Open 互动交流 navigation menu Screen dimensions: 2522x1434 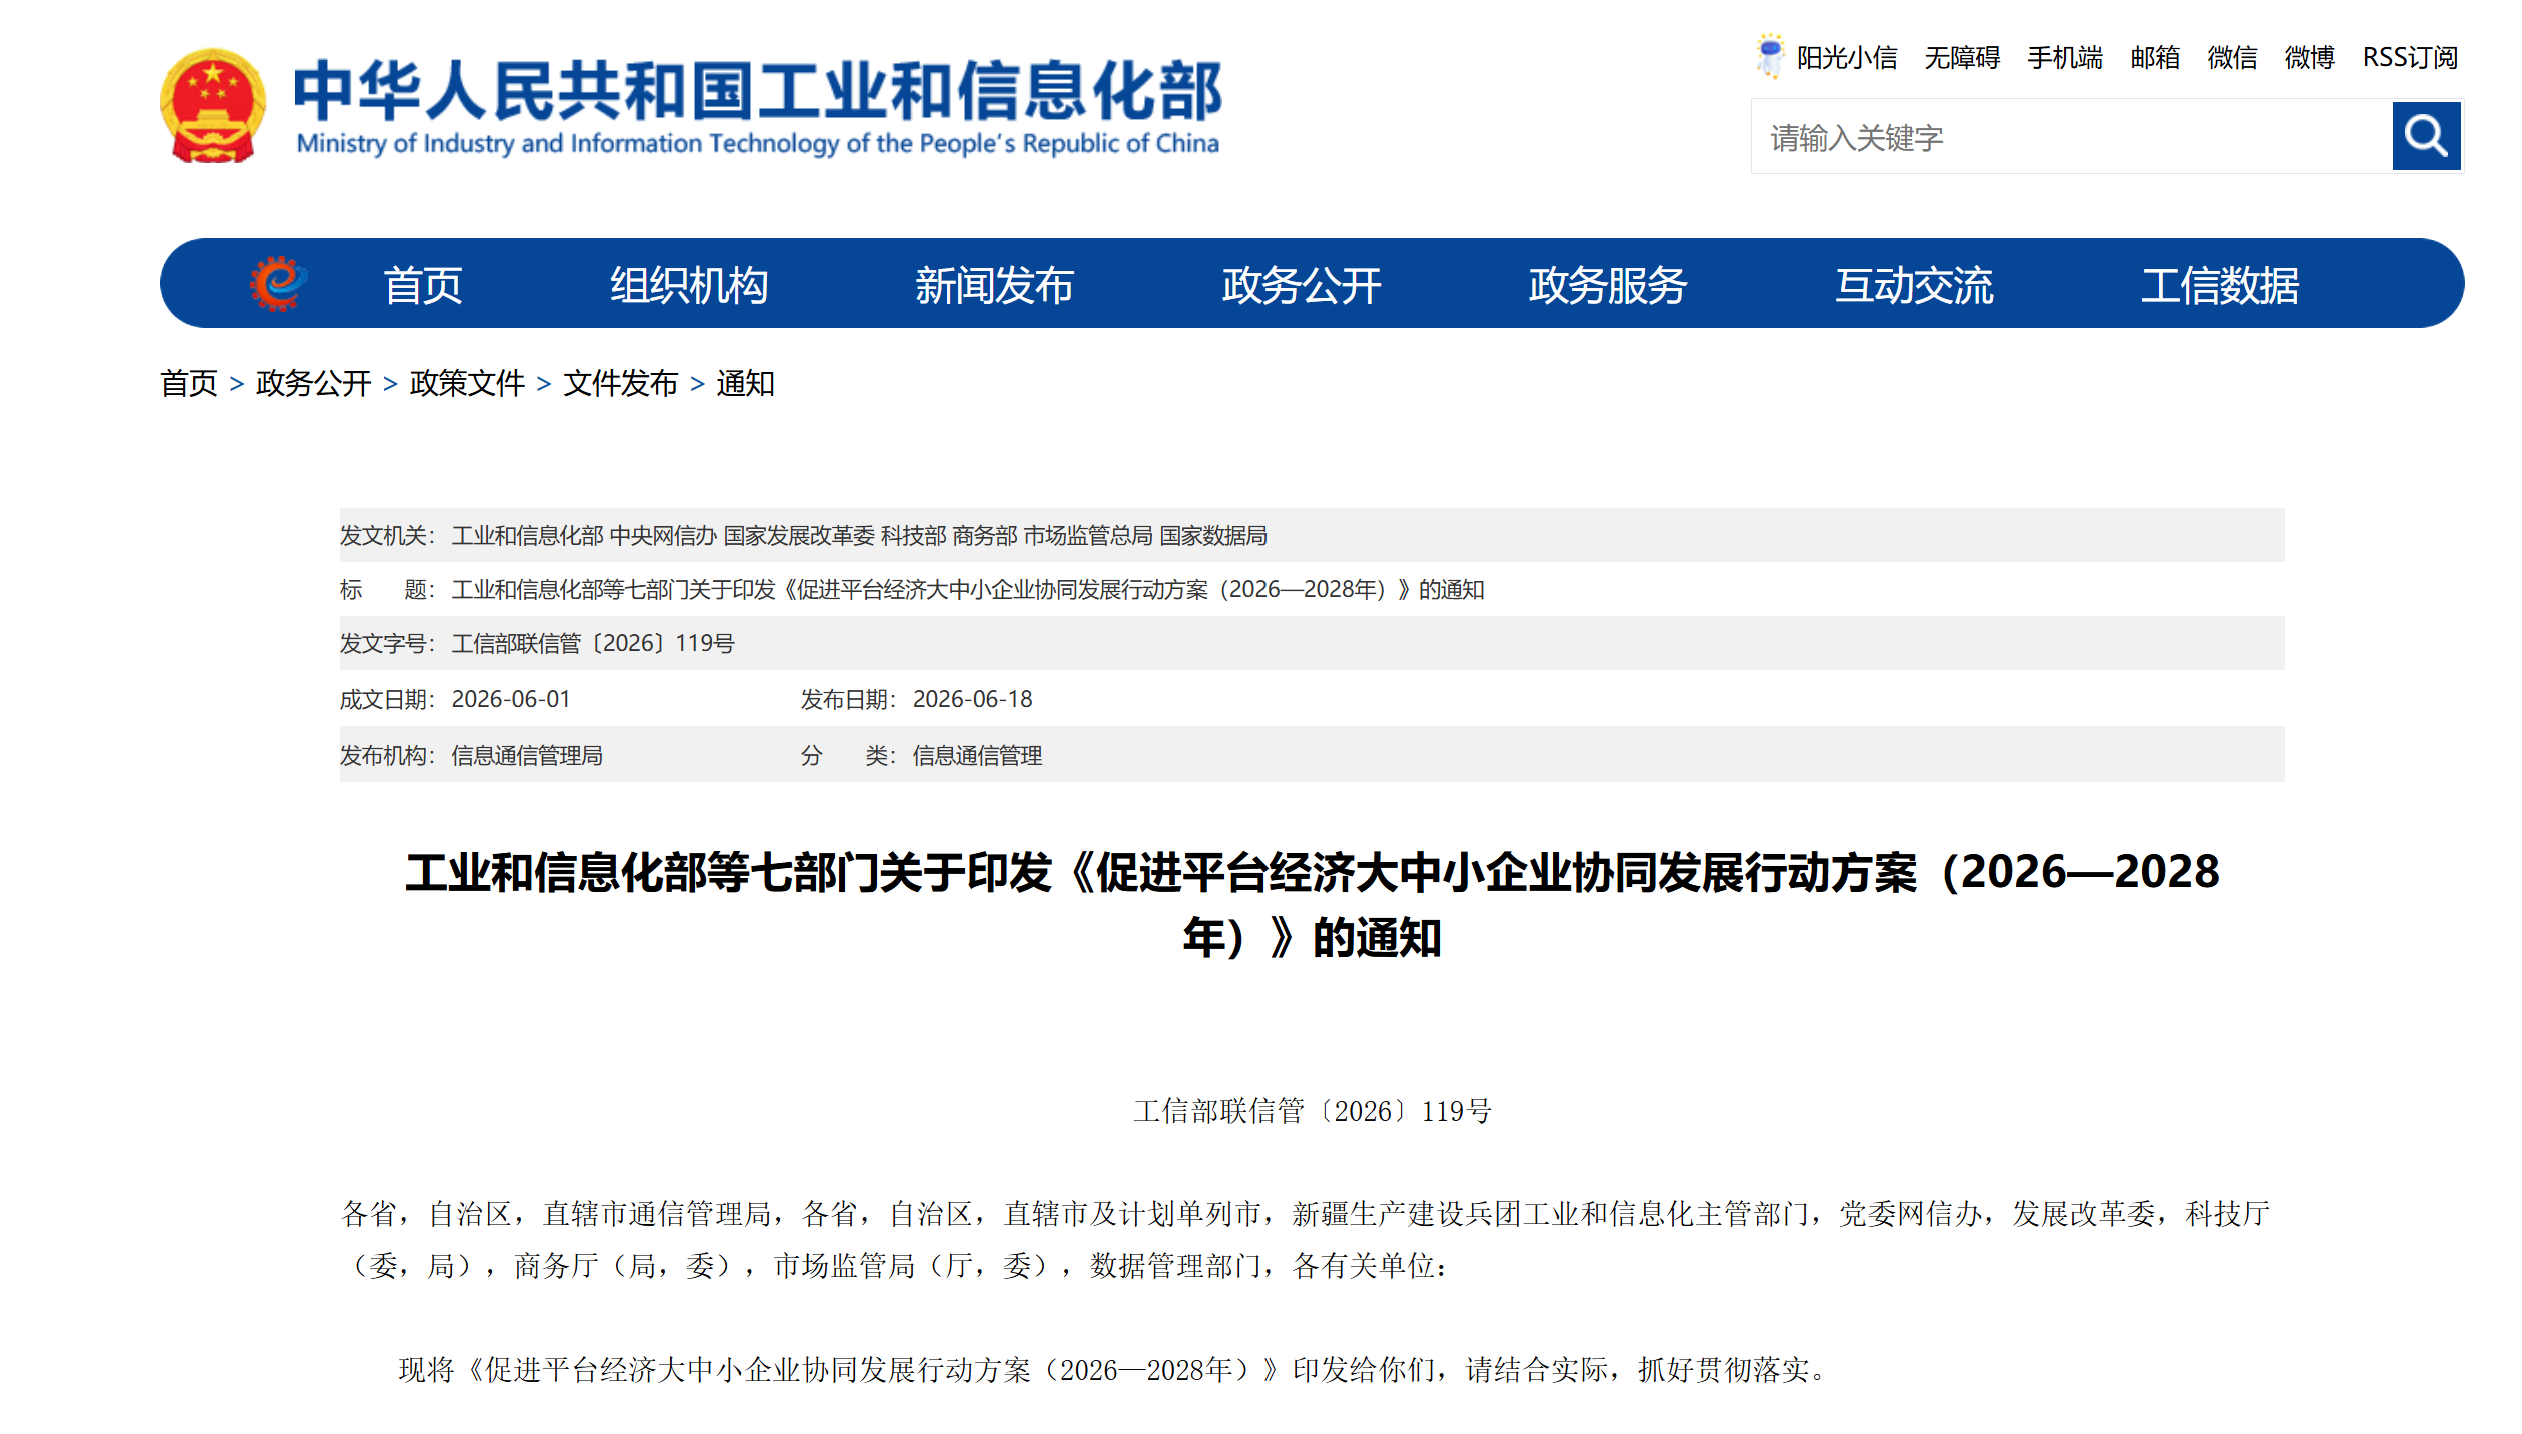click(x=1914, y=285)
